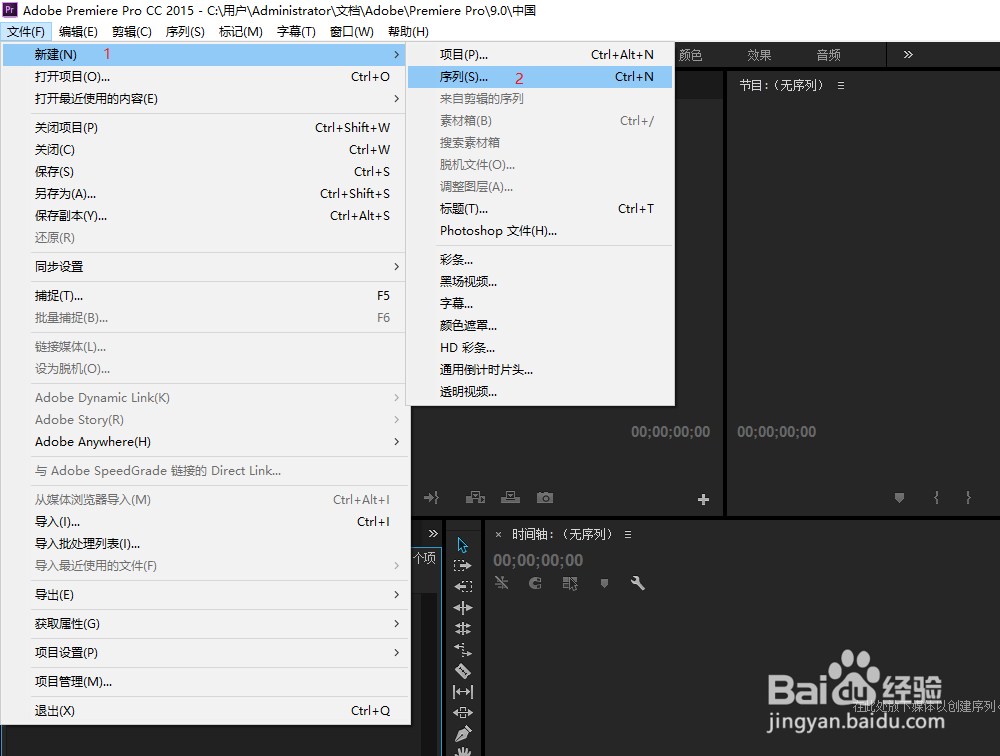This screenshot has height=756, width=1000.
Task: Expand the 新建(N) submenu
Action: pyautogui.click(x=204, y=55)
